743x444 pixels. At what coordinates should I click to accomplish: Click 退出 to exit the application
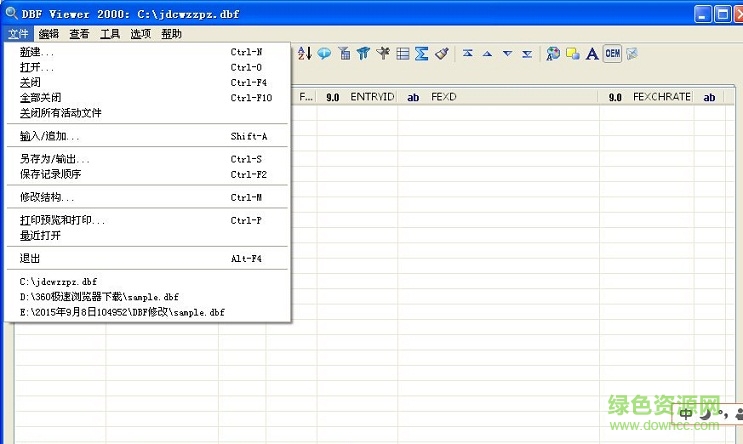point(30,258)
